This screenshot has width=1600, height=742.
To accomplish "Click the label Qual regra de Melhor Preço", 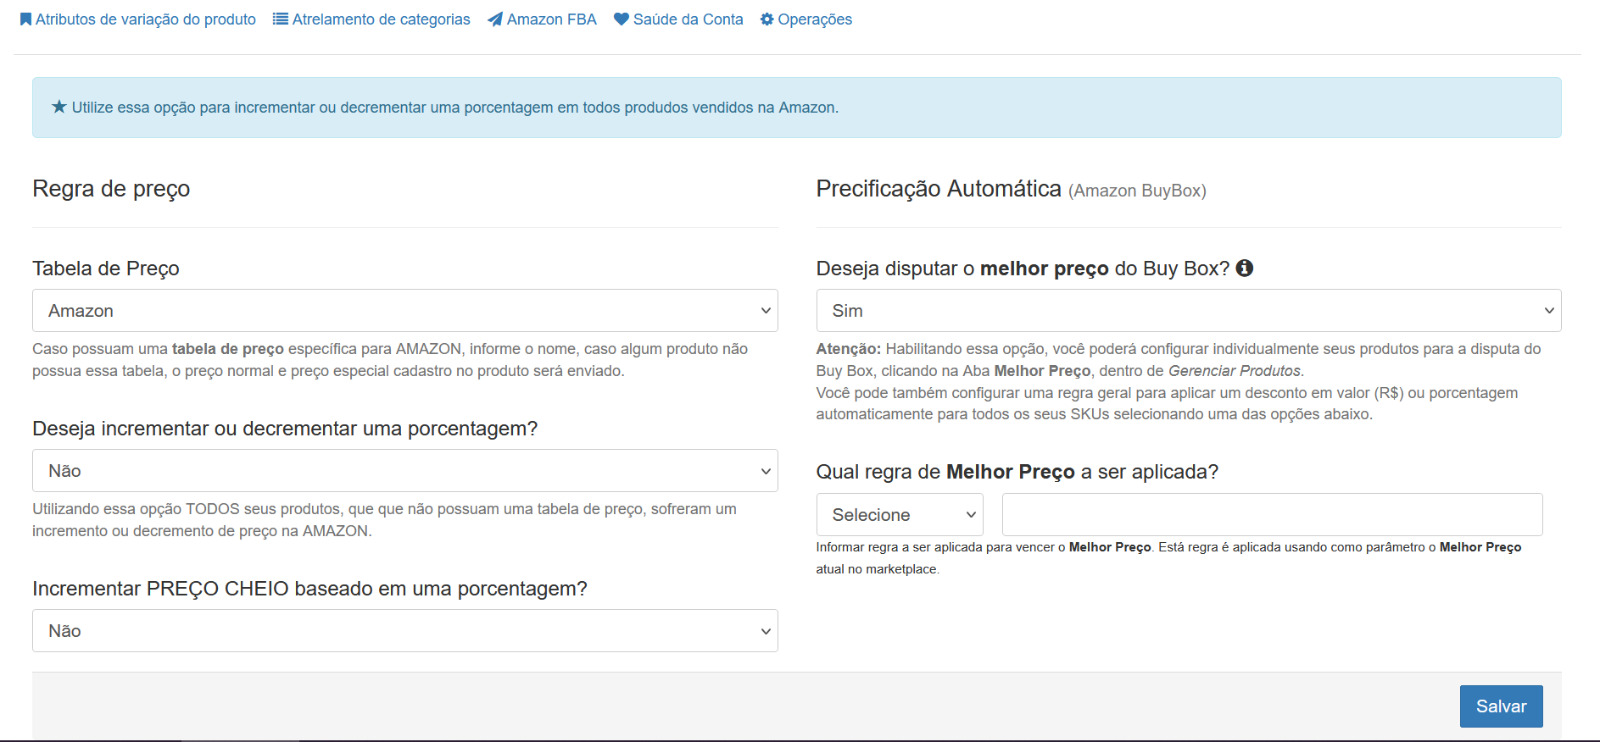I will pos(1017,472).
